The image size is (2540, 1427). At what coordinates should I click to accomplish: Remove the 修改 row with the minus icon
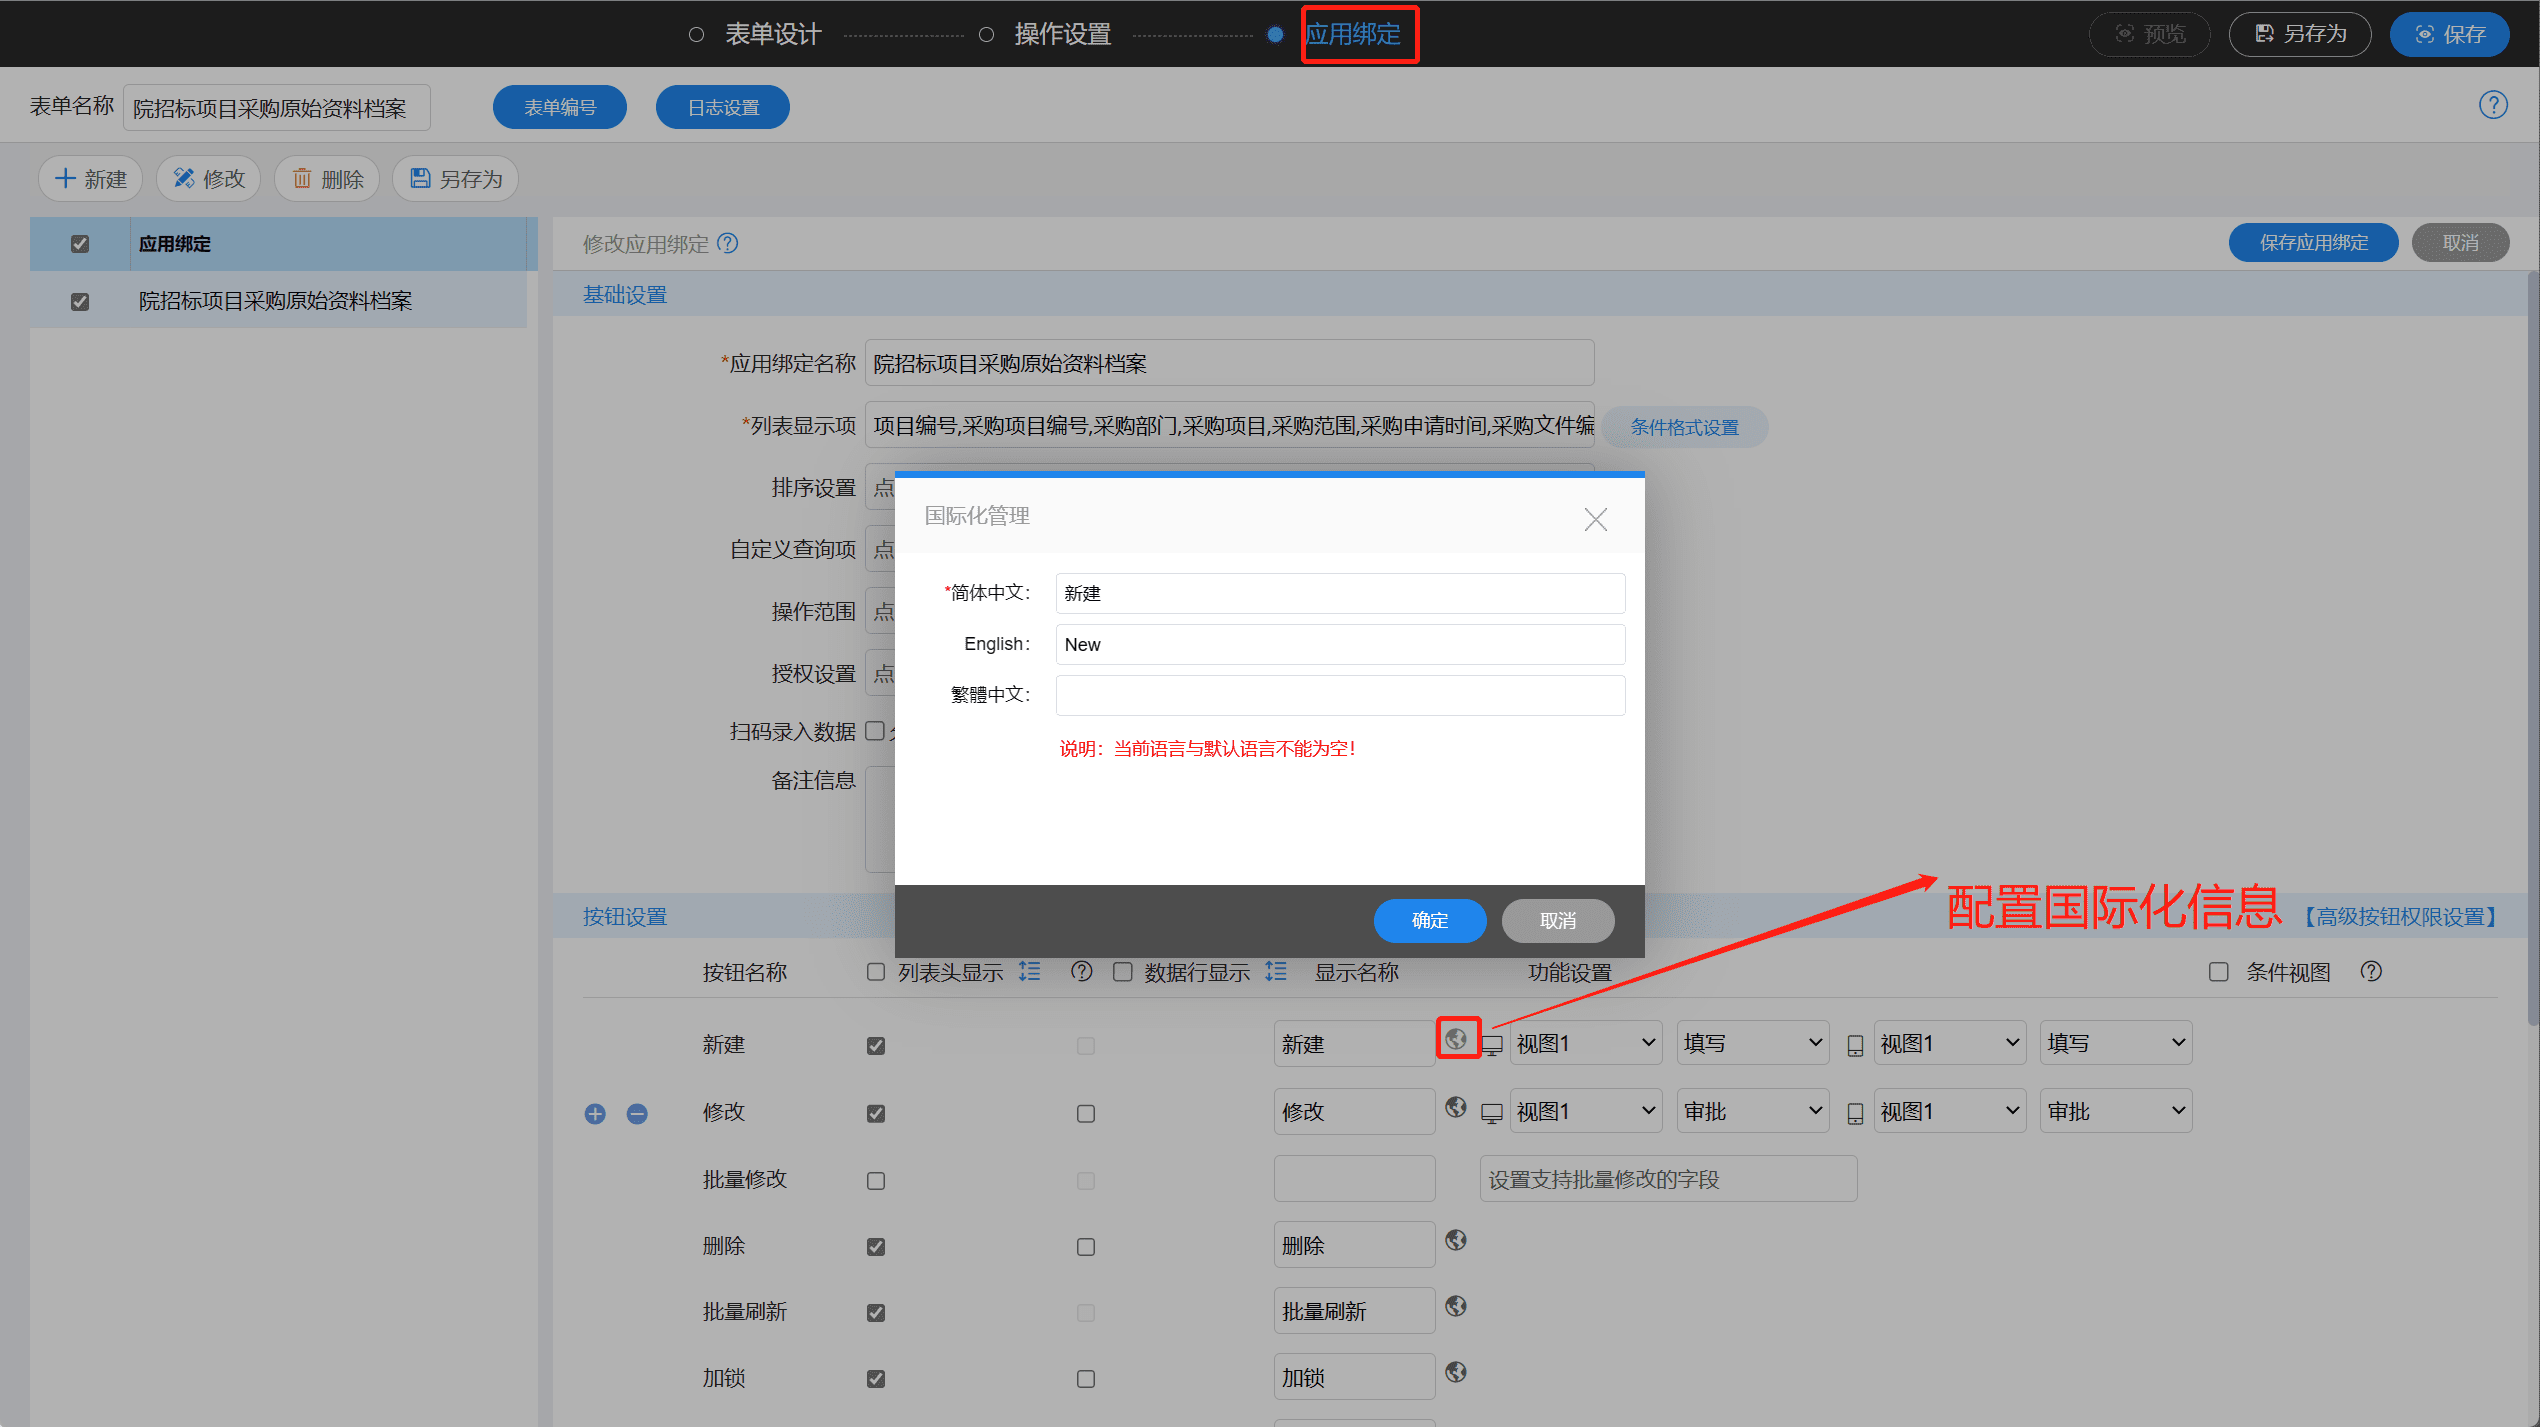tap(637, 1114)
